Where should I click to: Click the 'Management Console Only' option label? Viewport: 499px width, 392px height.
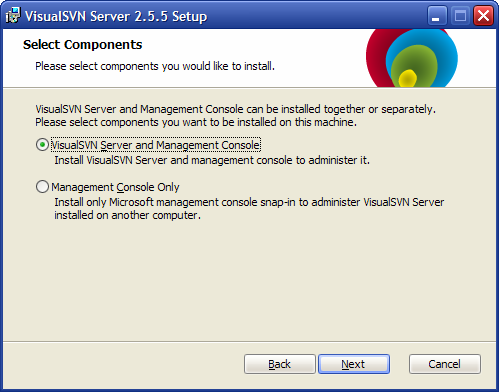point(115,187)
